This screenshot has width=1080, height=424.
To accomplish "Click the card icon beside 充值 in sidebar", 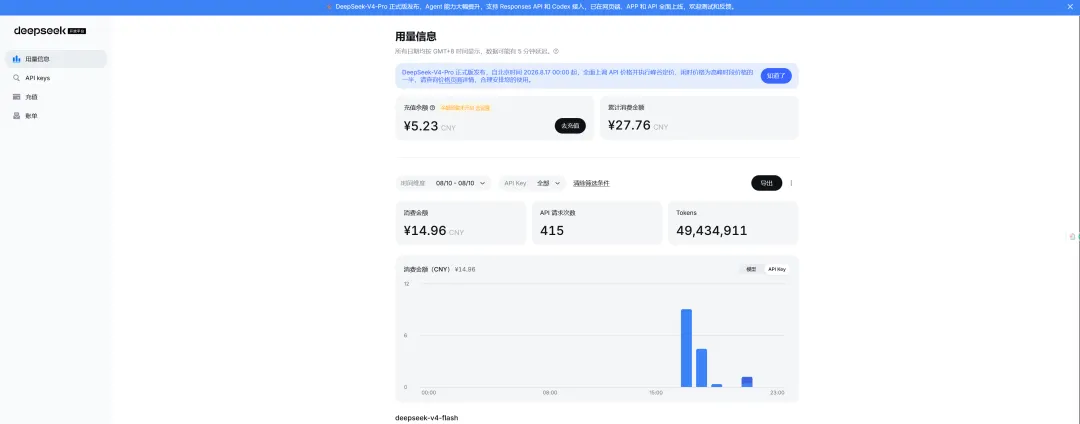I will click(16, 97).
